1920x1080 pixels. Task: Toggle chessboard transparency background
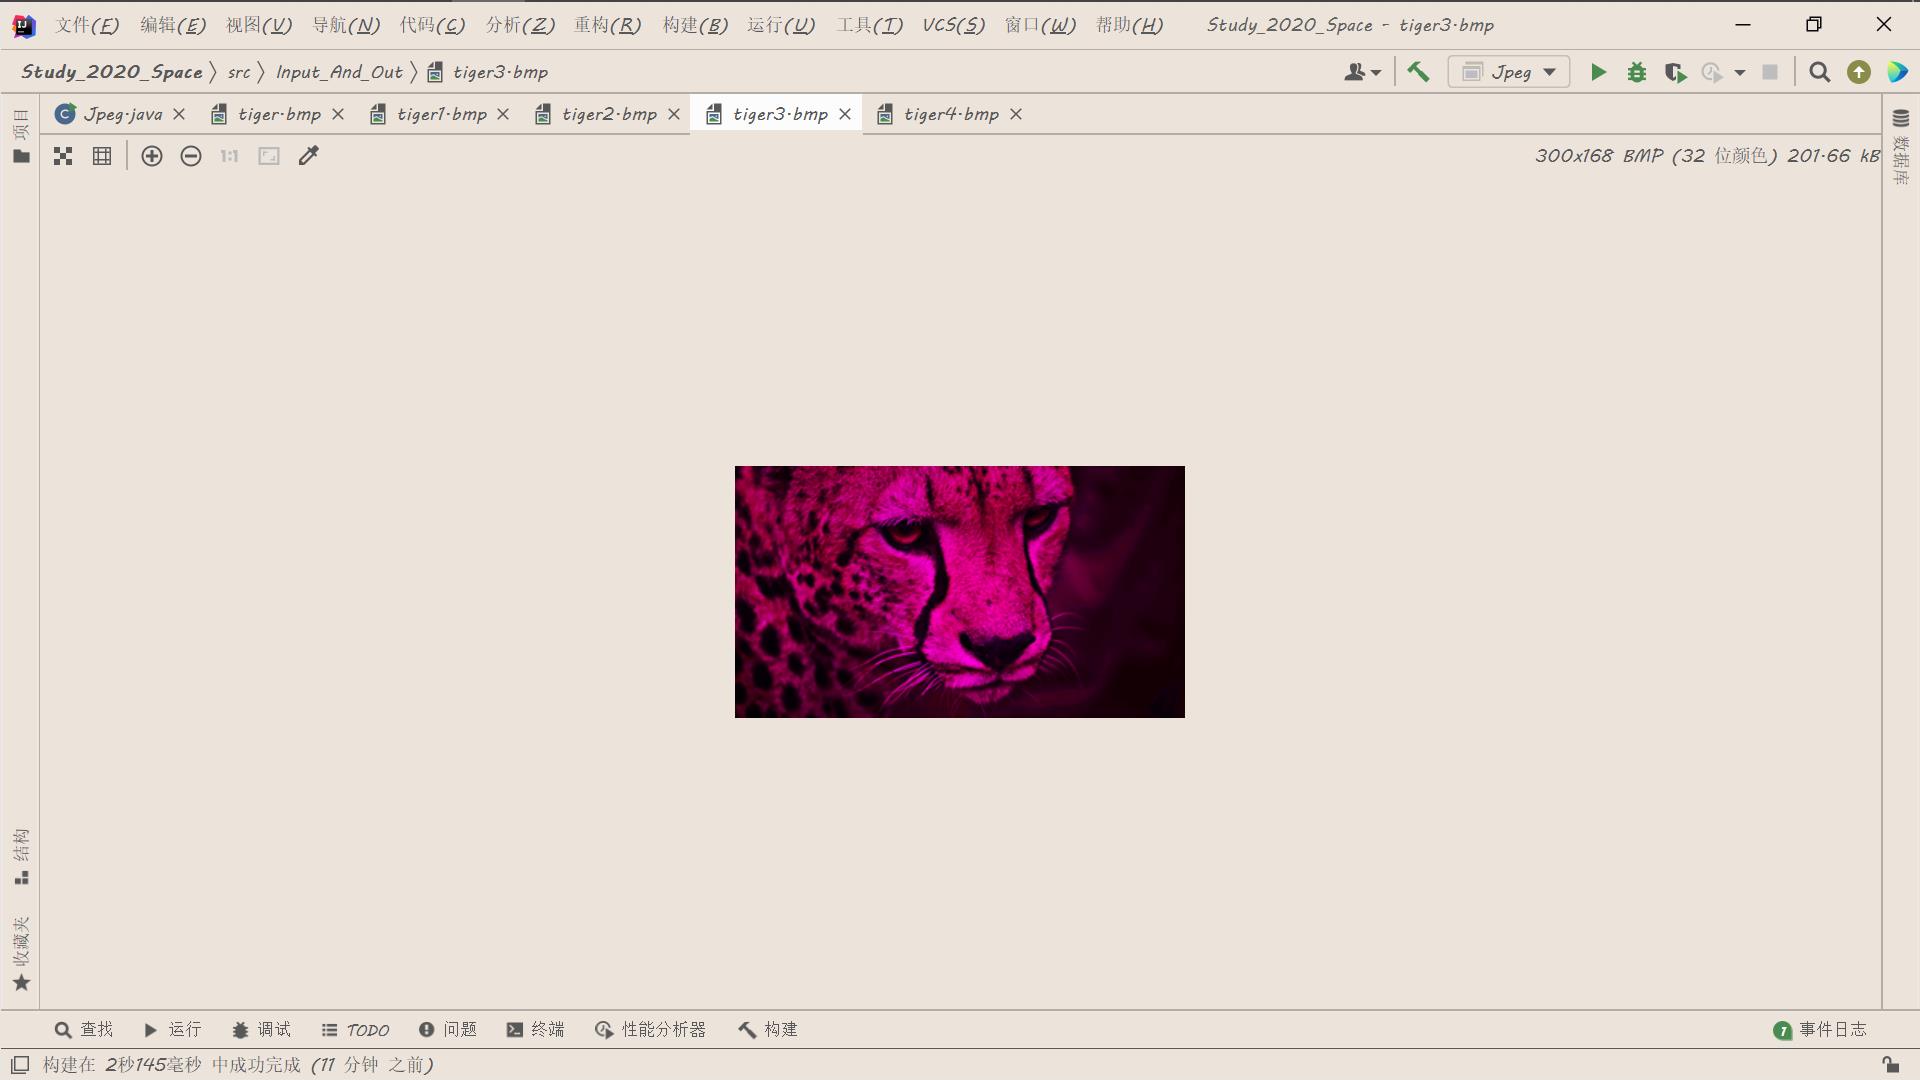coord(63,156)
